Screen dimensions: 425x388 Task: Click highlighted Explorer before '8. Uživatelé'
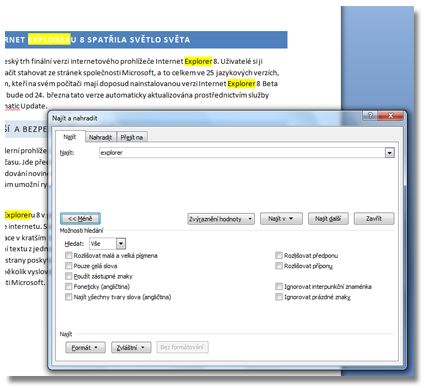(198, 61)
